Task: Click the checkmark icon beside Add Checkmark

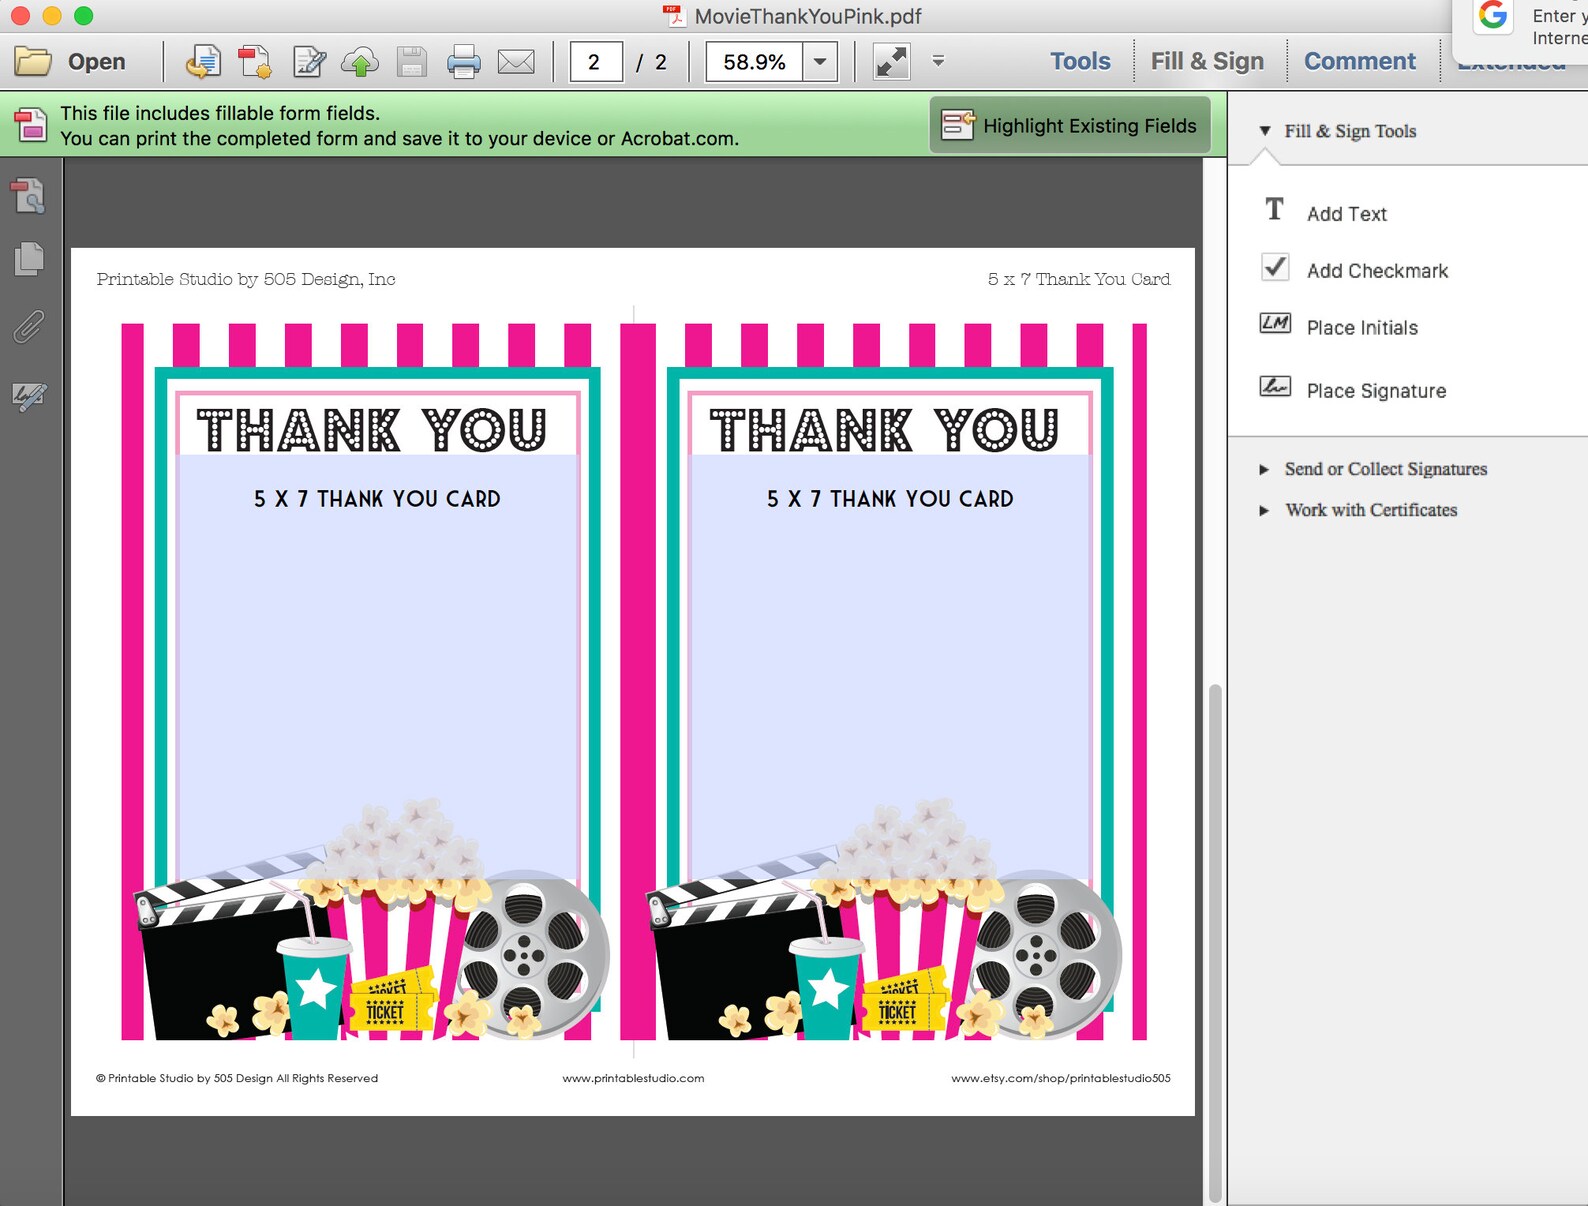Action: [1275, 267]
